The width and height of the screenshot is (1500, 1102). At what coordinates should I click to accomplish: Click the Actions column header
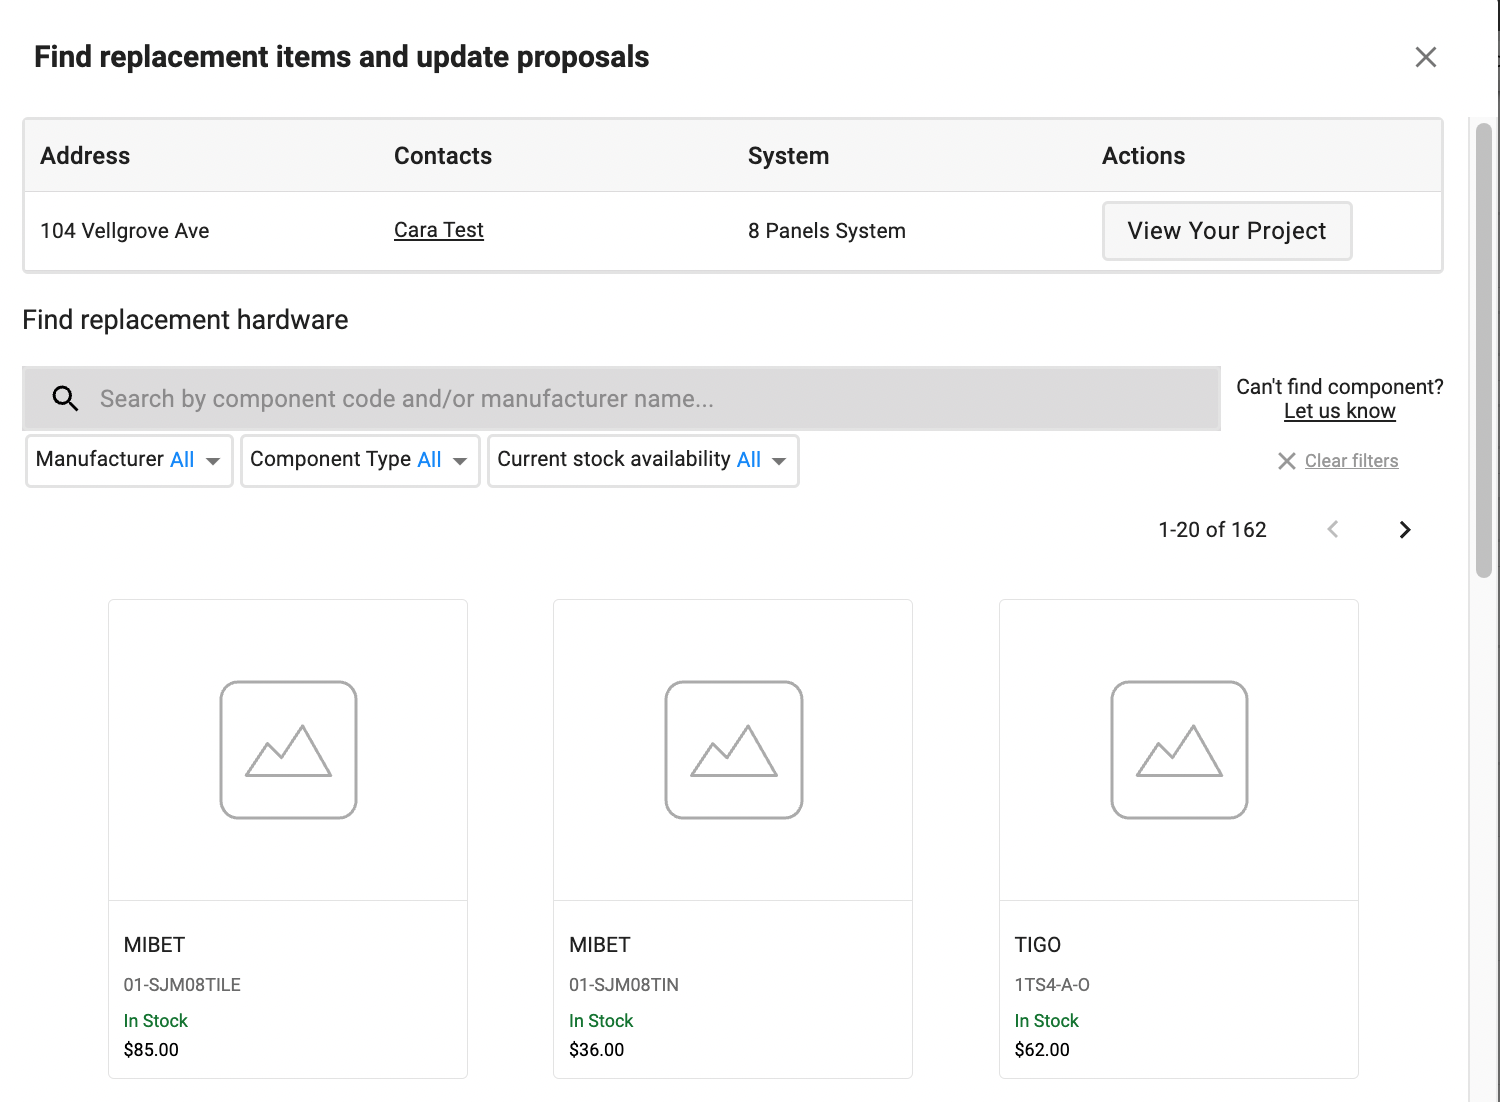(1144, 156)
